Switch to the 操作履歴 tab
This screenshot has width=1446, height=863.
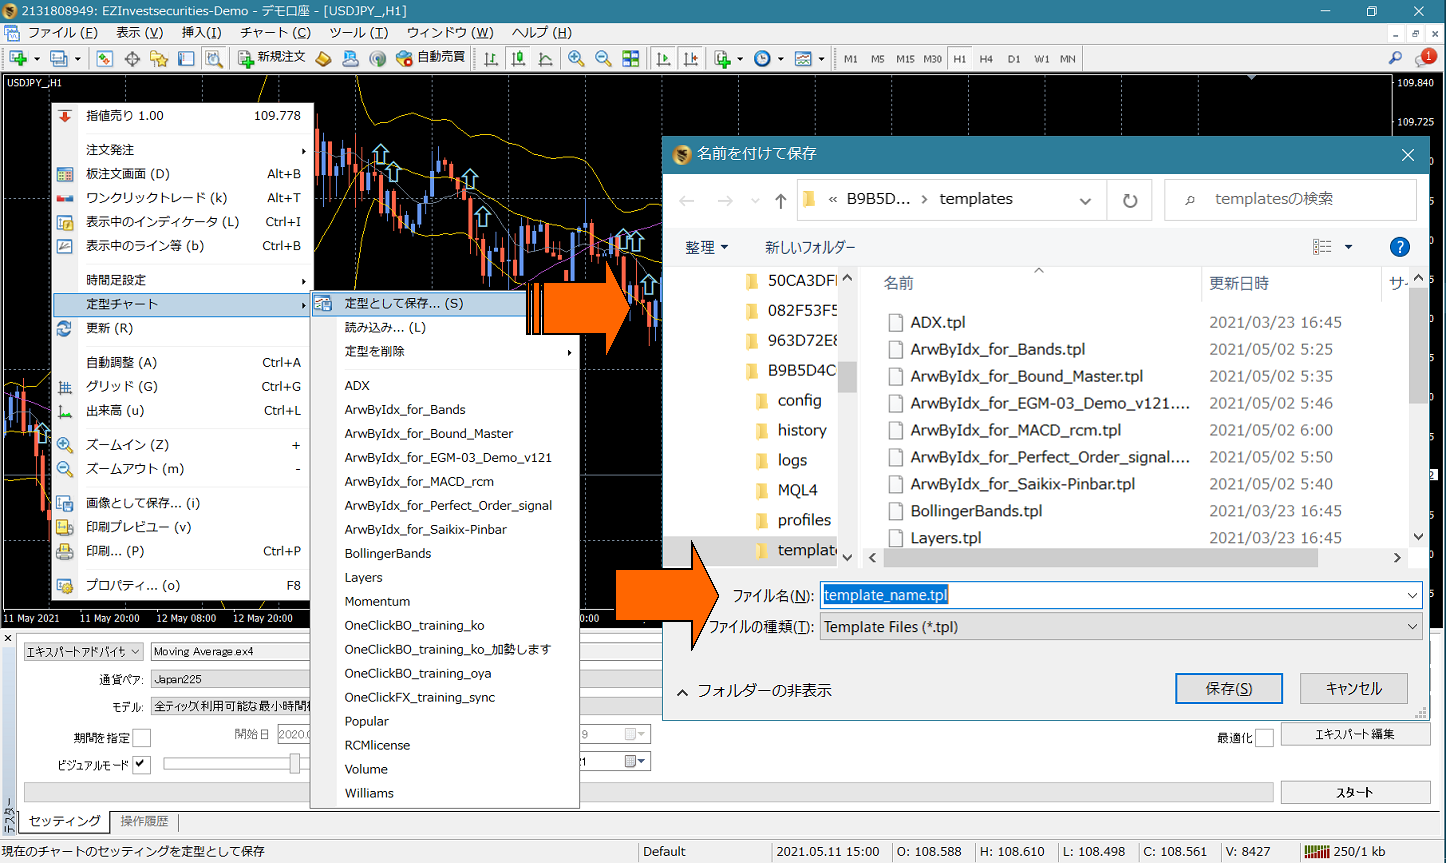pos(144,821)
